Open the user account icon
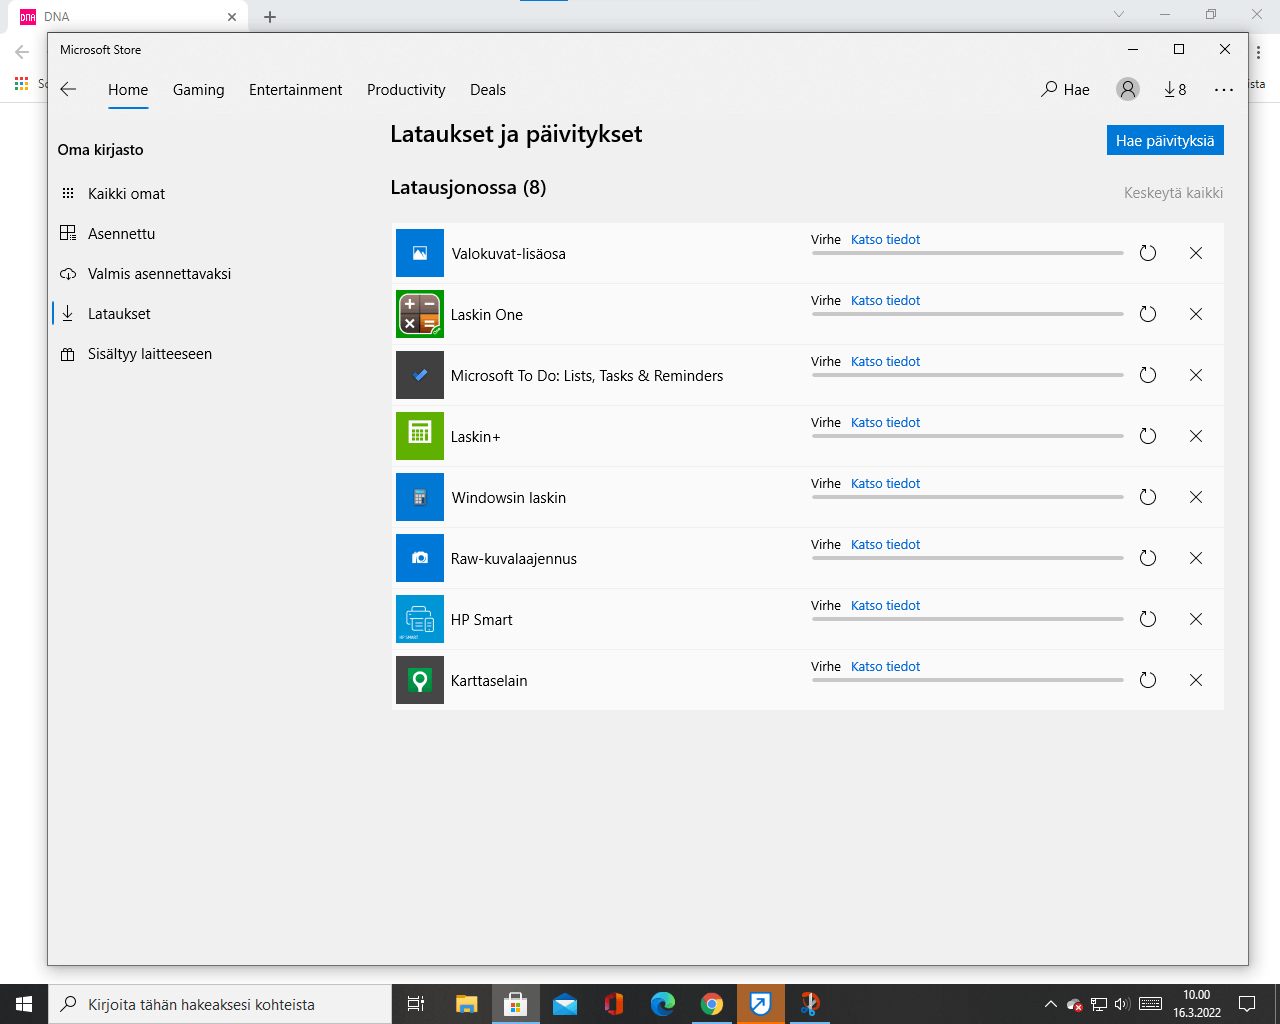1280x1024 pixels. tap(1128, 89)
